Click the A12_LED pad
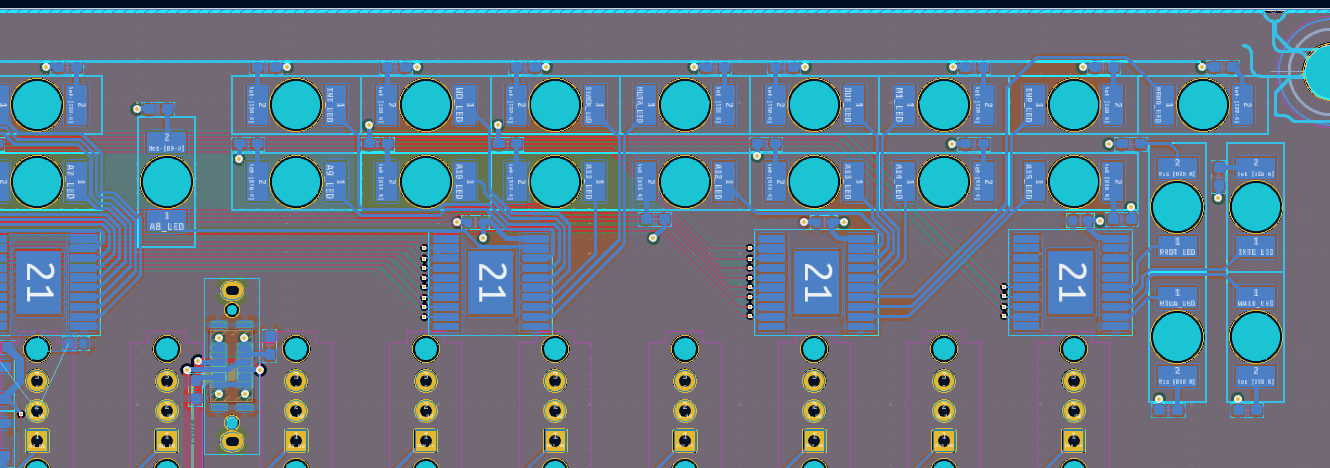The height and width of the screenshot is (468, 1330). [x=724, y=181]
